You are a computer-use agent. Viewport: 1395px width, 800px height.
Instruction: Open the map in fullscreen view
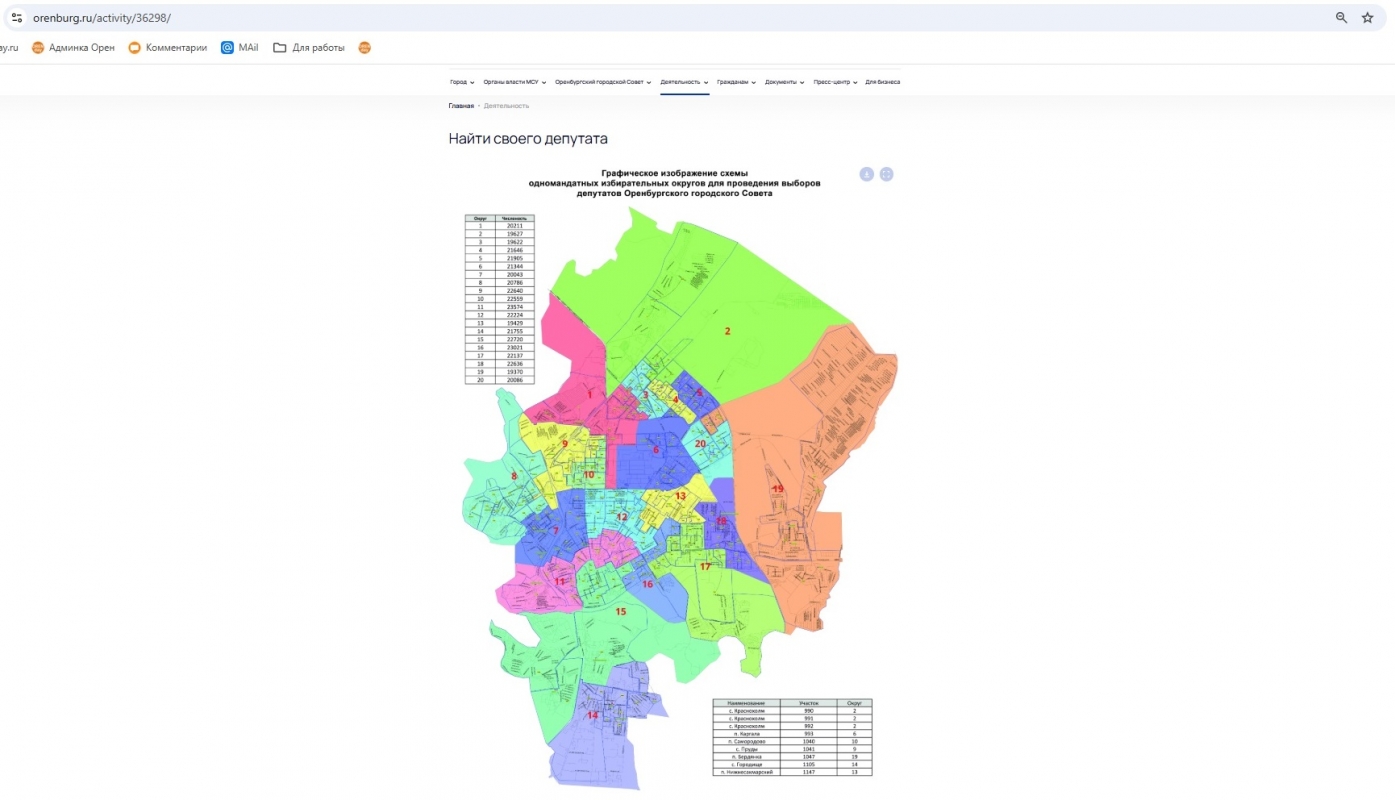886,174
